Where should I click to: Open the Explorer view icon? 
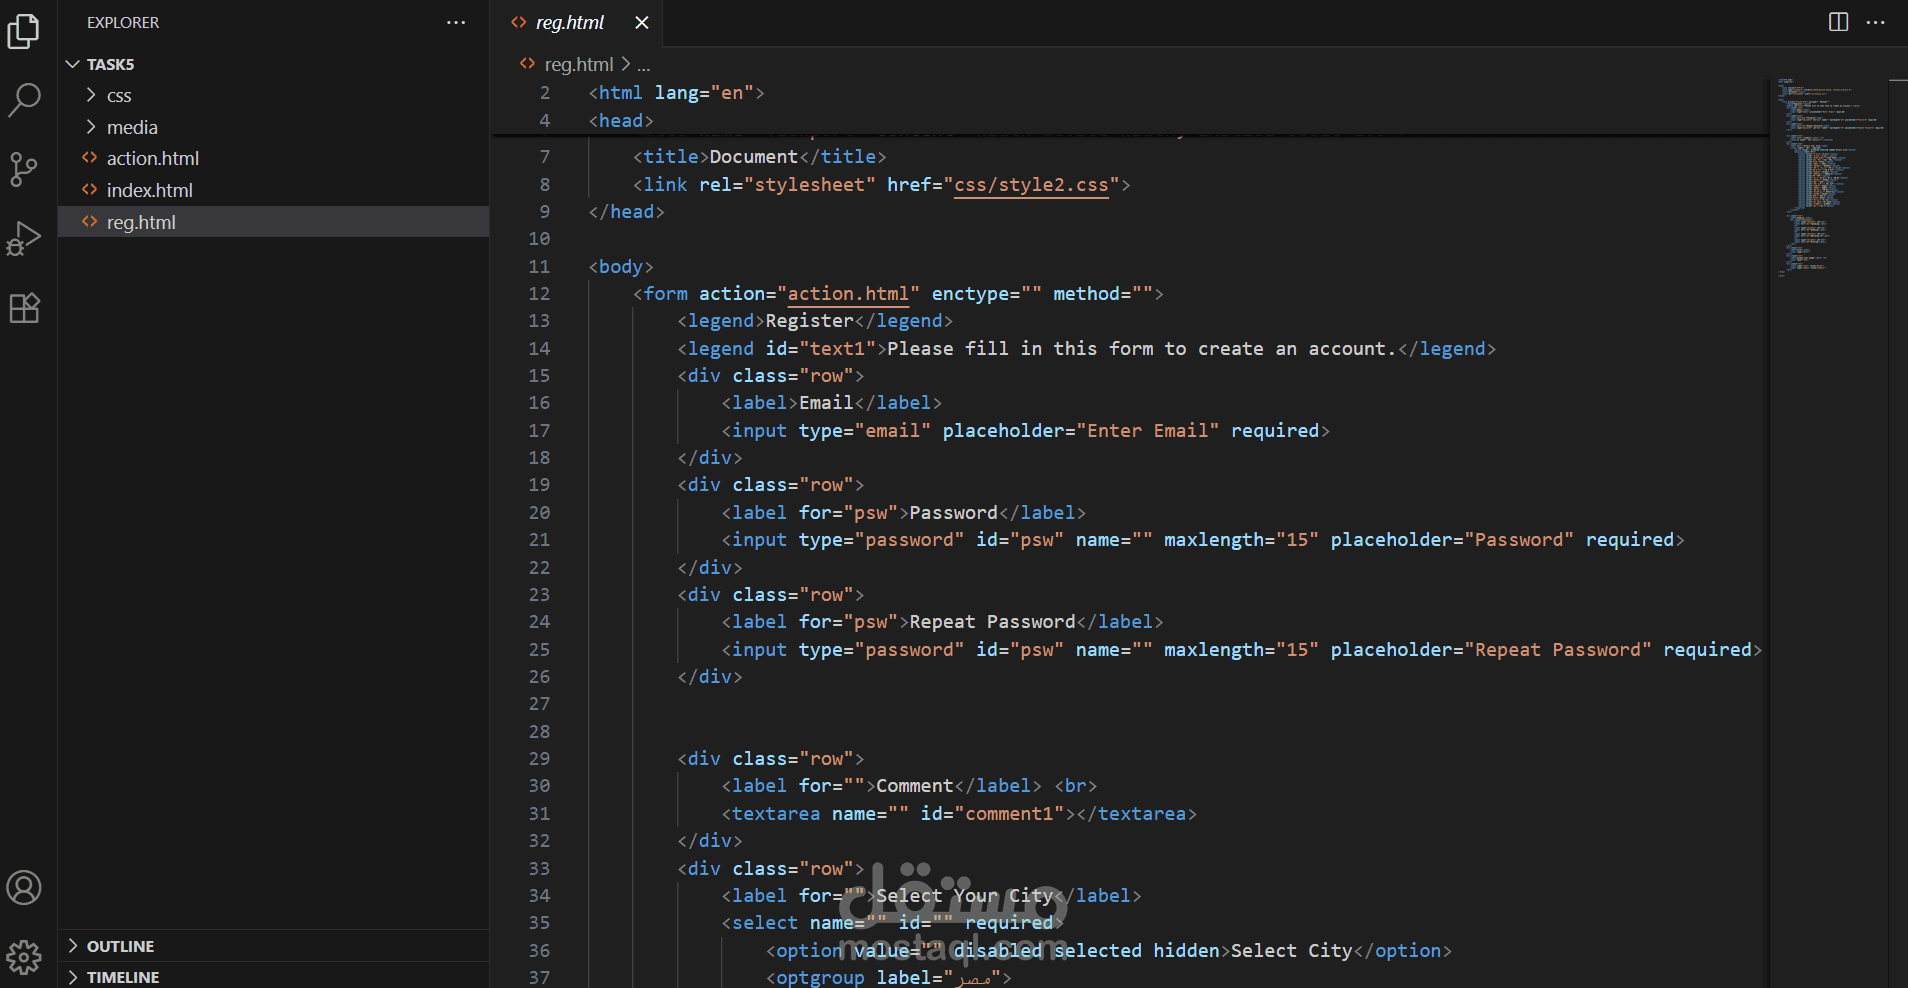24,31
